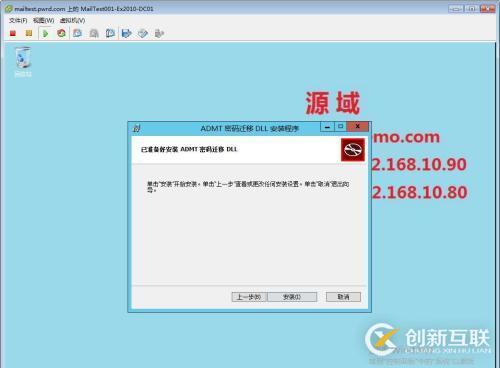Click the floppy drive connect toolbar icon
This screenshot has width=500, height=368.
pos(127,33)
